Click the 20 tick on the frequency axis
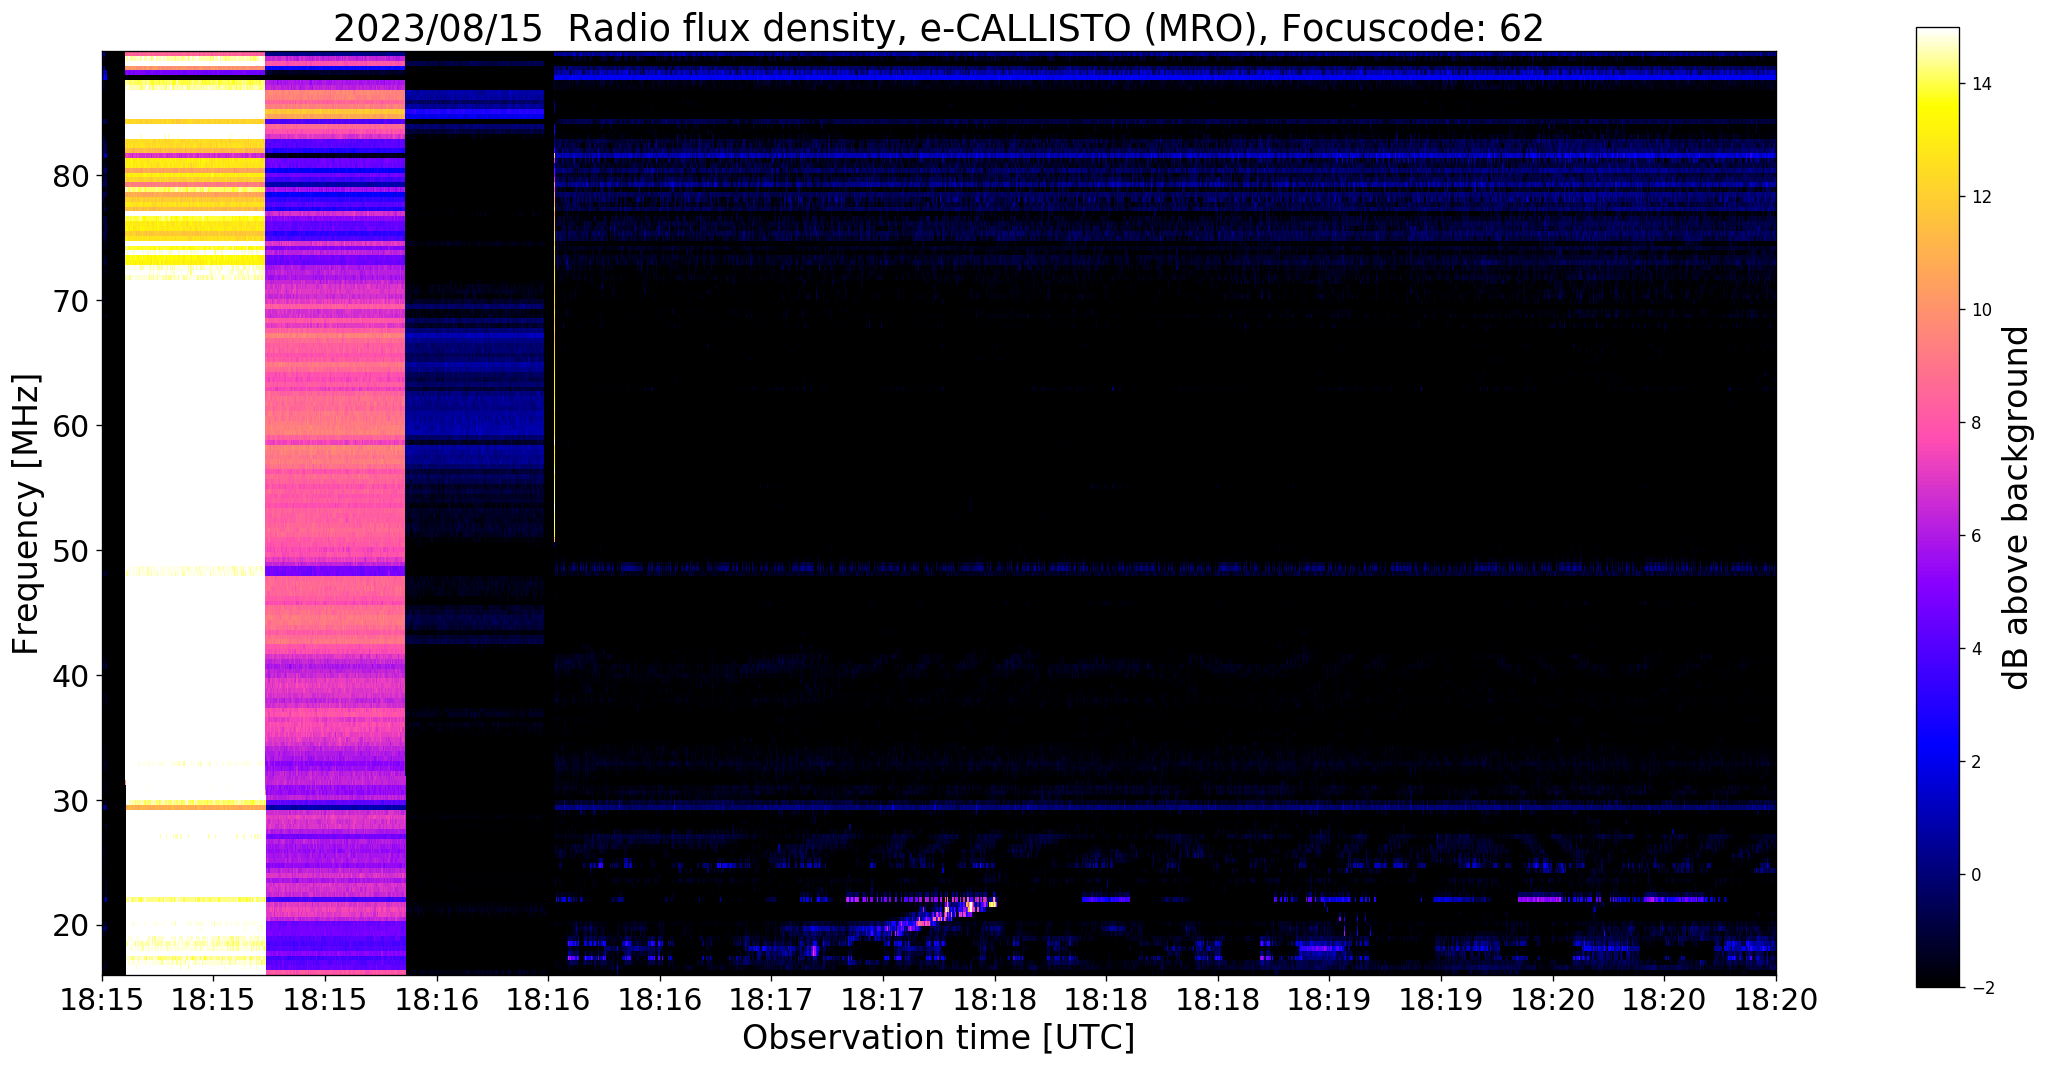The image size is (2047, 1067). click(72, 925)
